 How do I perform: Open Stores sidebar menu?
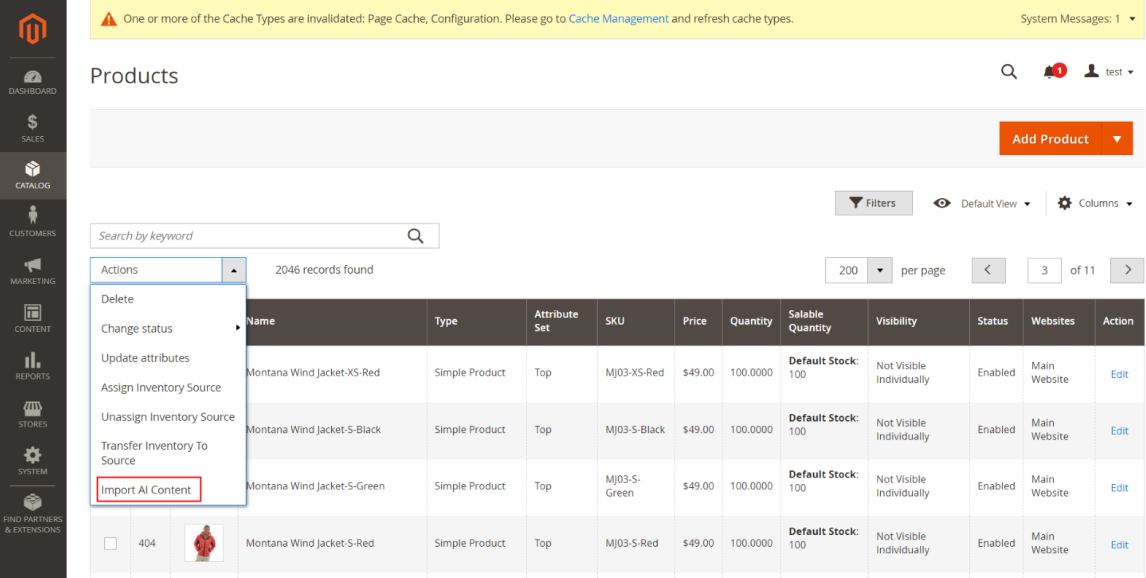pos(32,414)
